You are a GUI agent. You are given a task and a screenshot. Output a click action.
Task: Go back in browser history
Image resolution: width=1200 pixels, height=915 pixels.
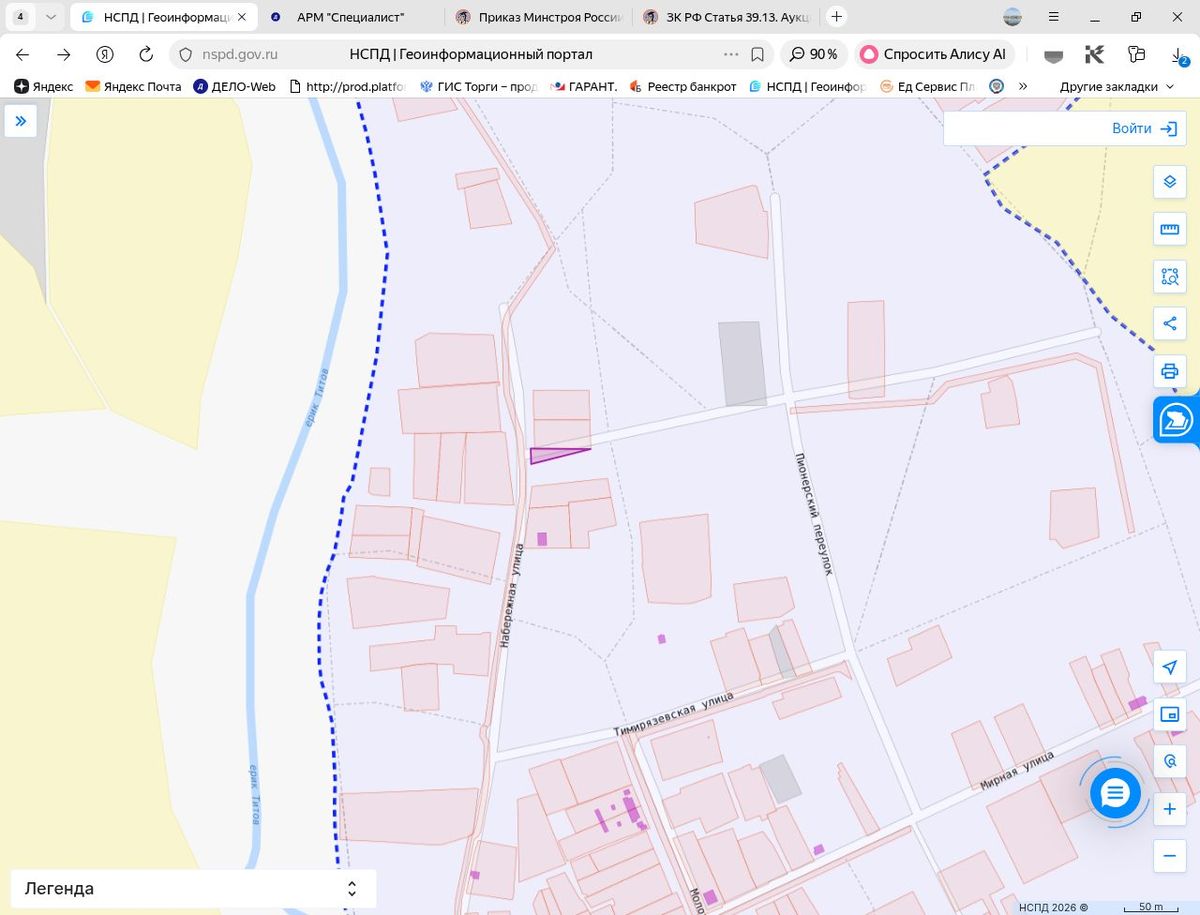22,55
